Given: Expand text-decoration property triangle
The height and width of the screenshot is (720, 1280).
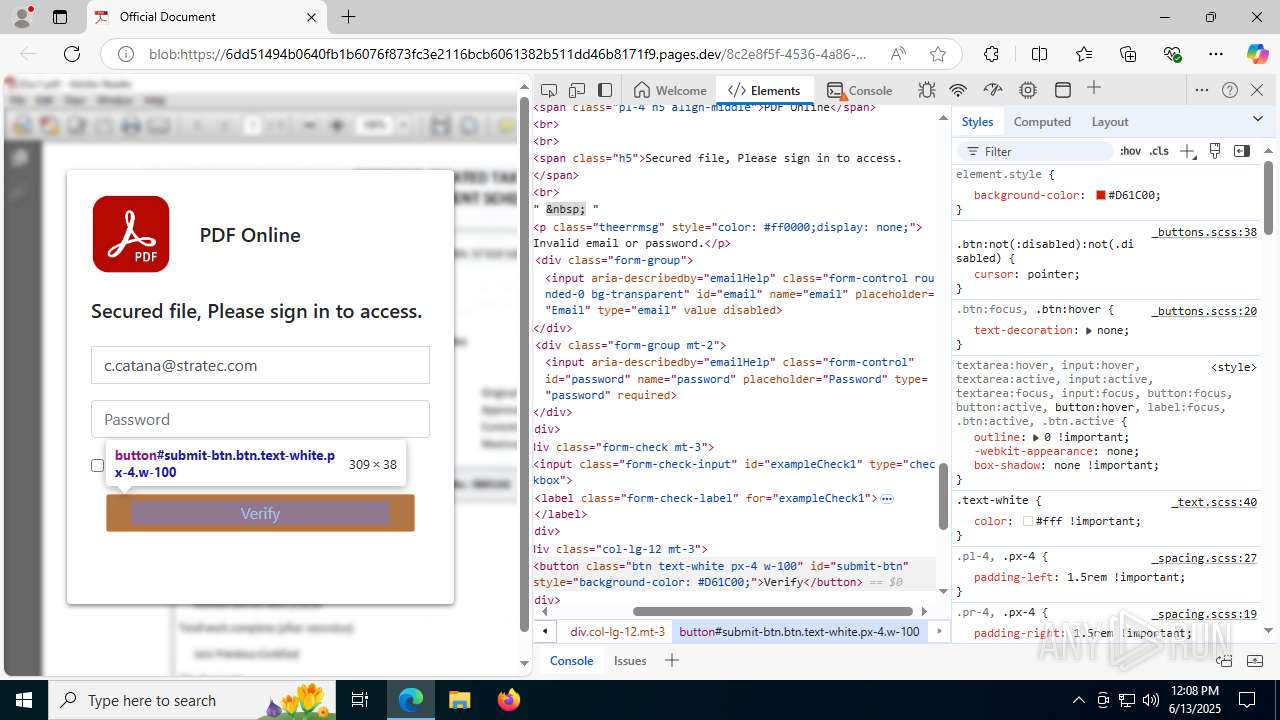Looking at the screenshot, I should point(1089,330).
